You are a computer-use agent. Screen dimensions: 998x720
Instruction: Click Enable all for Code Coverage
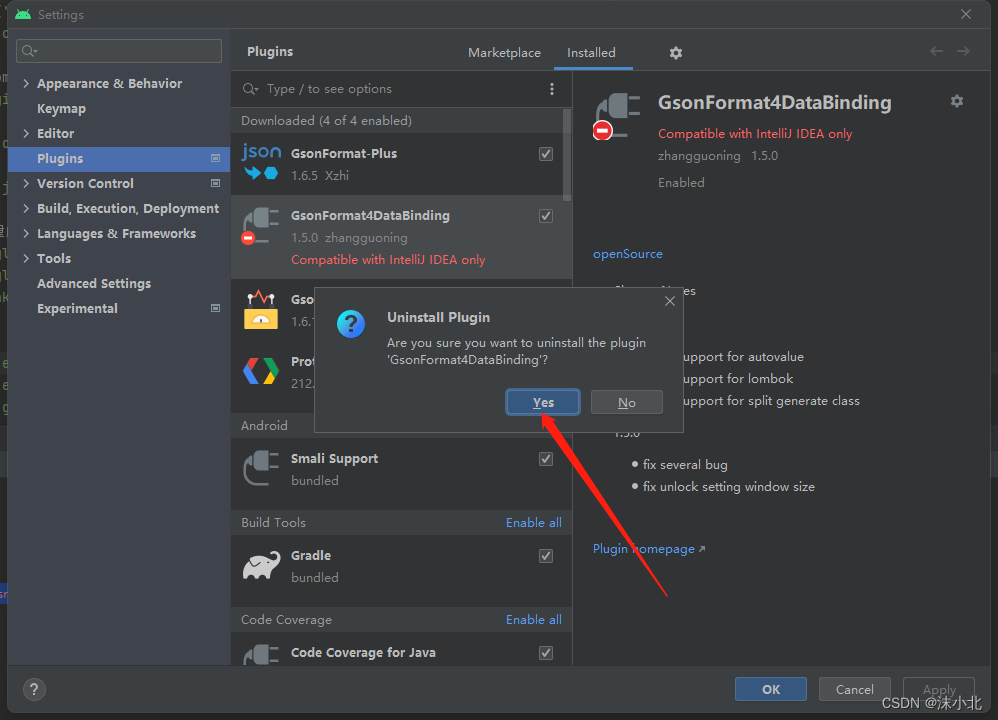point(533,619)
